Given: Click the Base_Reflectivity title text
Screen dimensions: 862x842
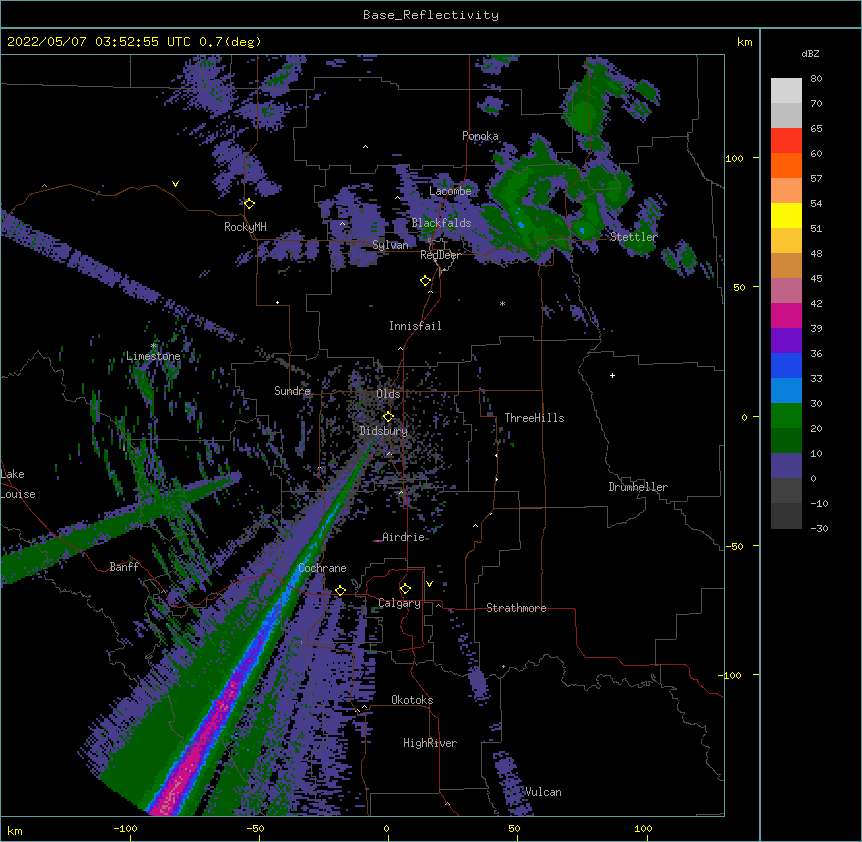Looking at the screenshot, I should click(x=431, y=15).
